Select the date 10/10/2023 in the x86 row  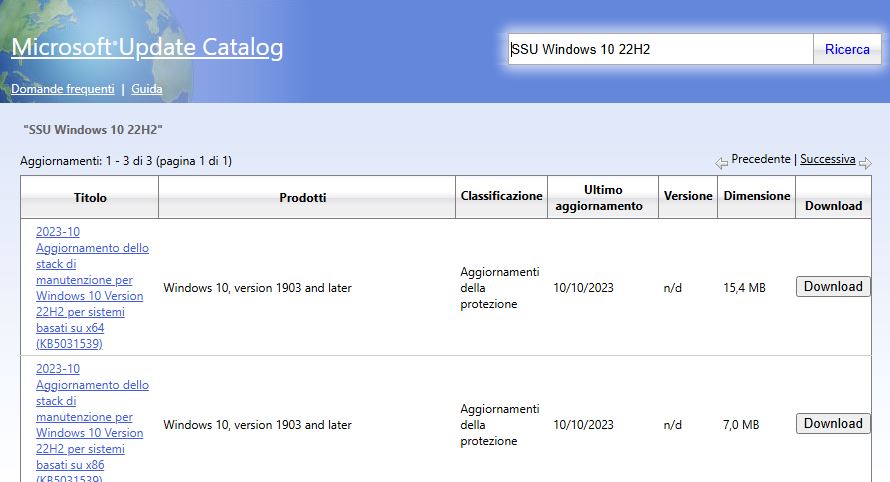(583, 425)
